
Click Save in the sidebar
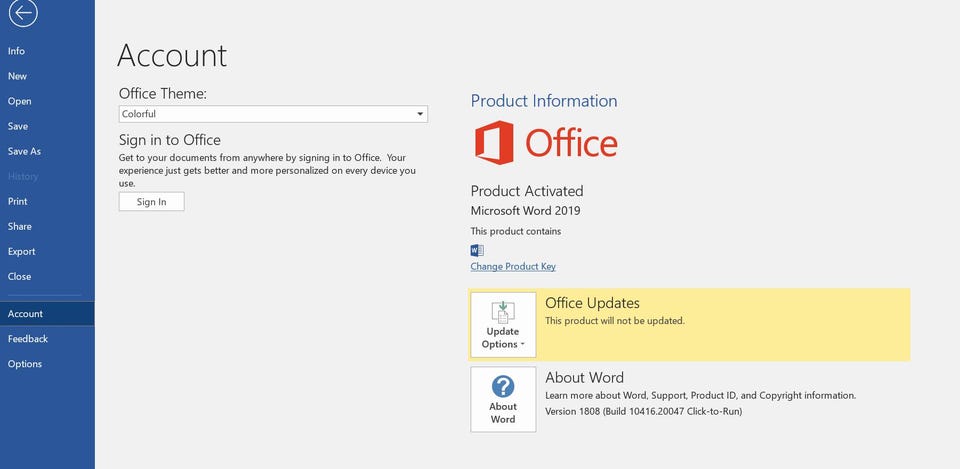click(47, 126)
